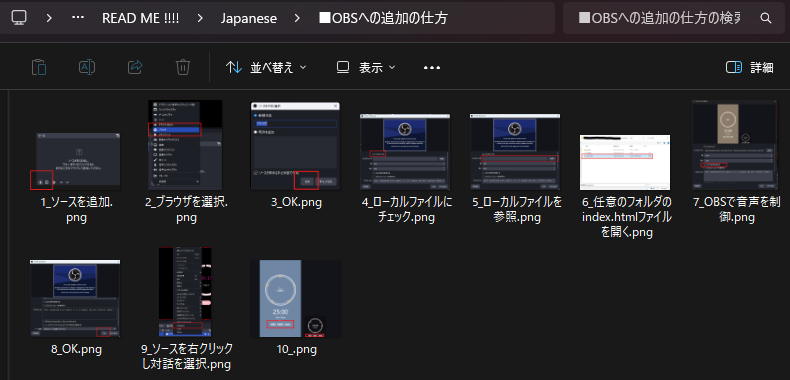This screenshot has width=790, height=380.
Task: Click file name 1_ソースを追加.png
Action: pyautogui.click(x=77, y=210)
